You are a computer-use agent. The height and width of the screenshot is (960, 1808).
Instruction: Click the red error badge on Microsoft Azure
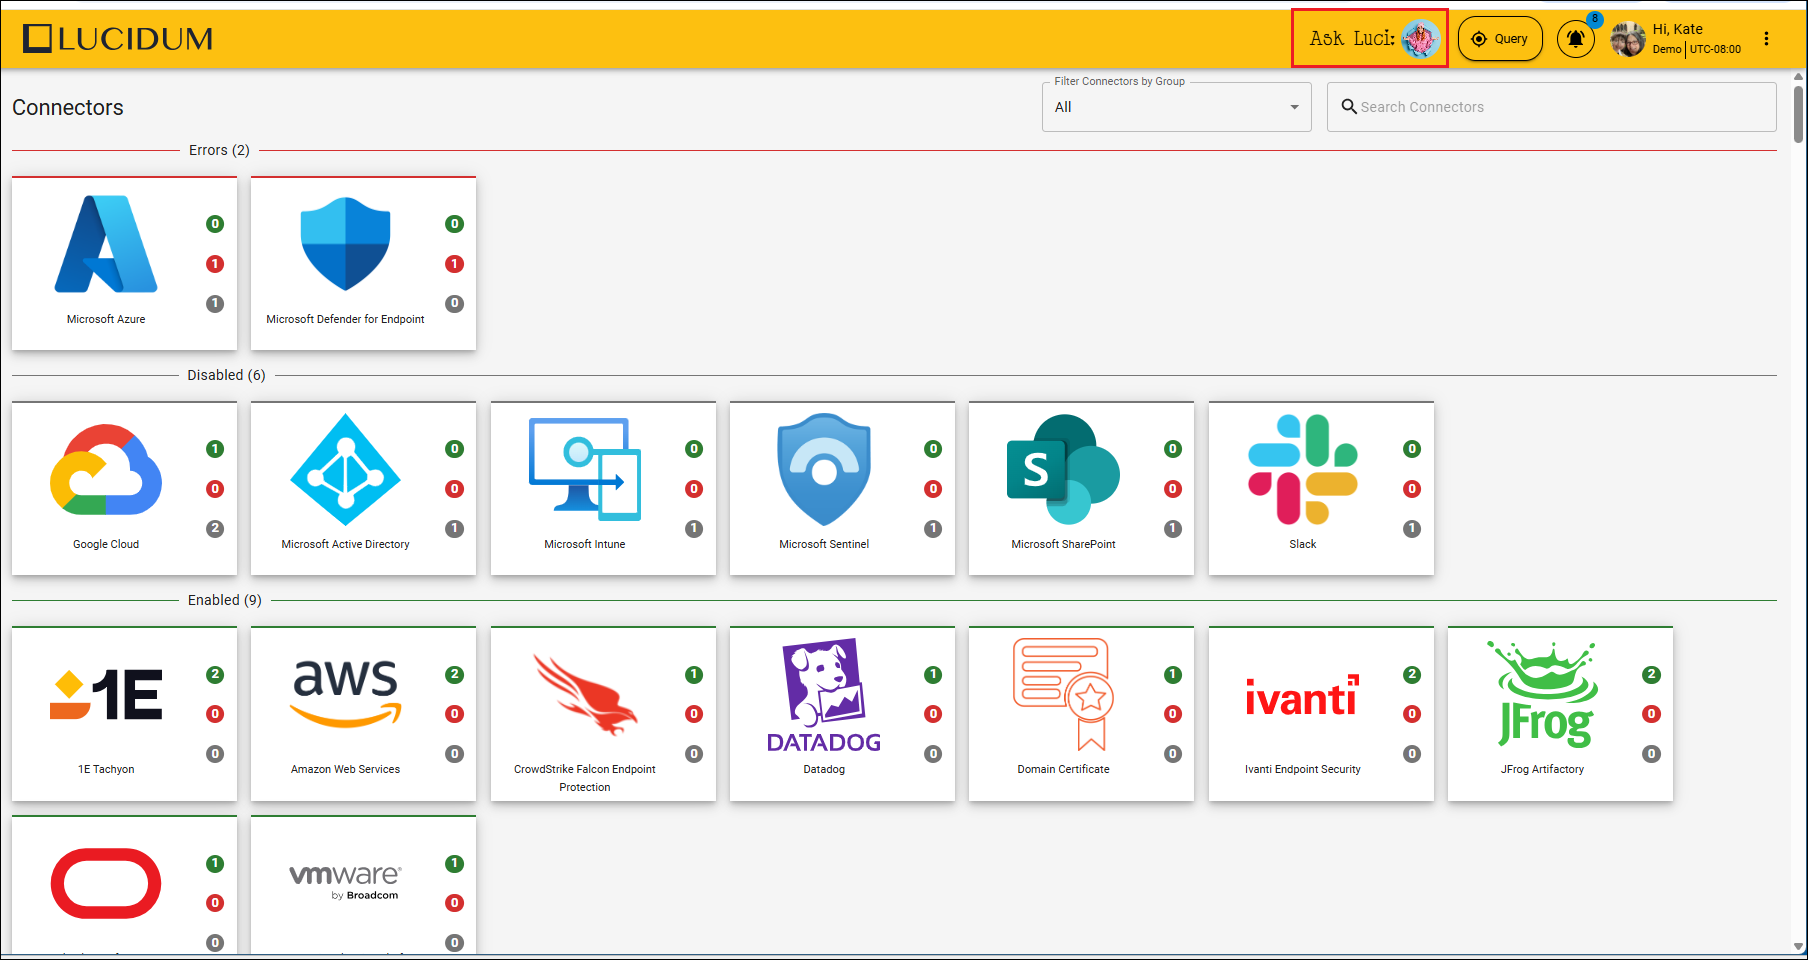point(215,264)
